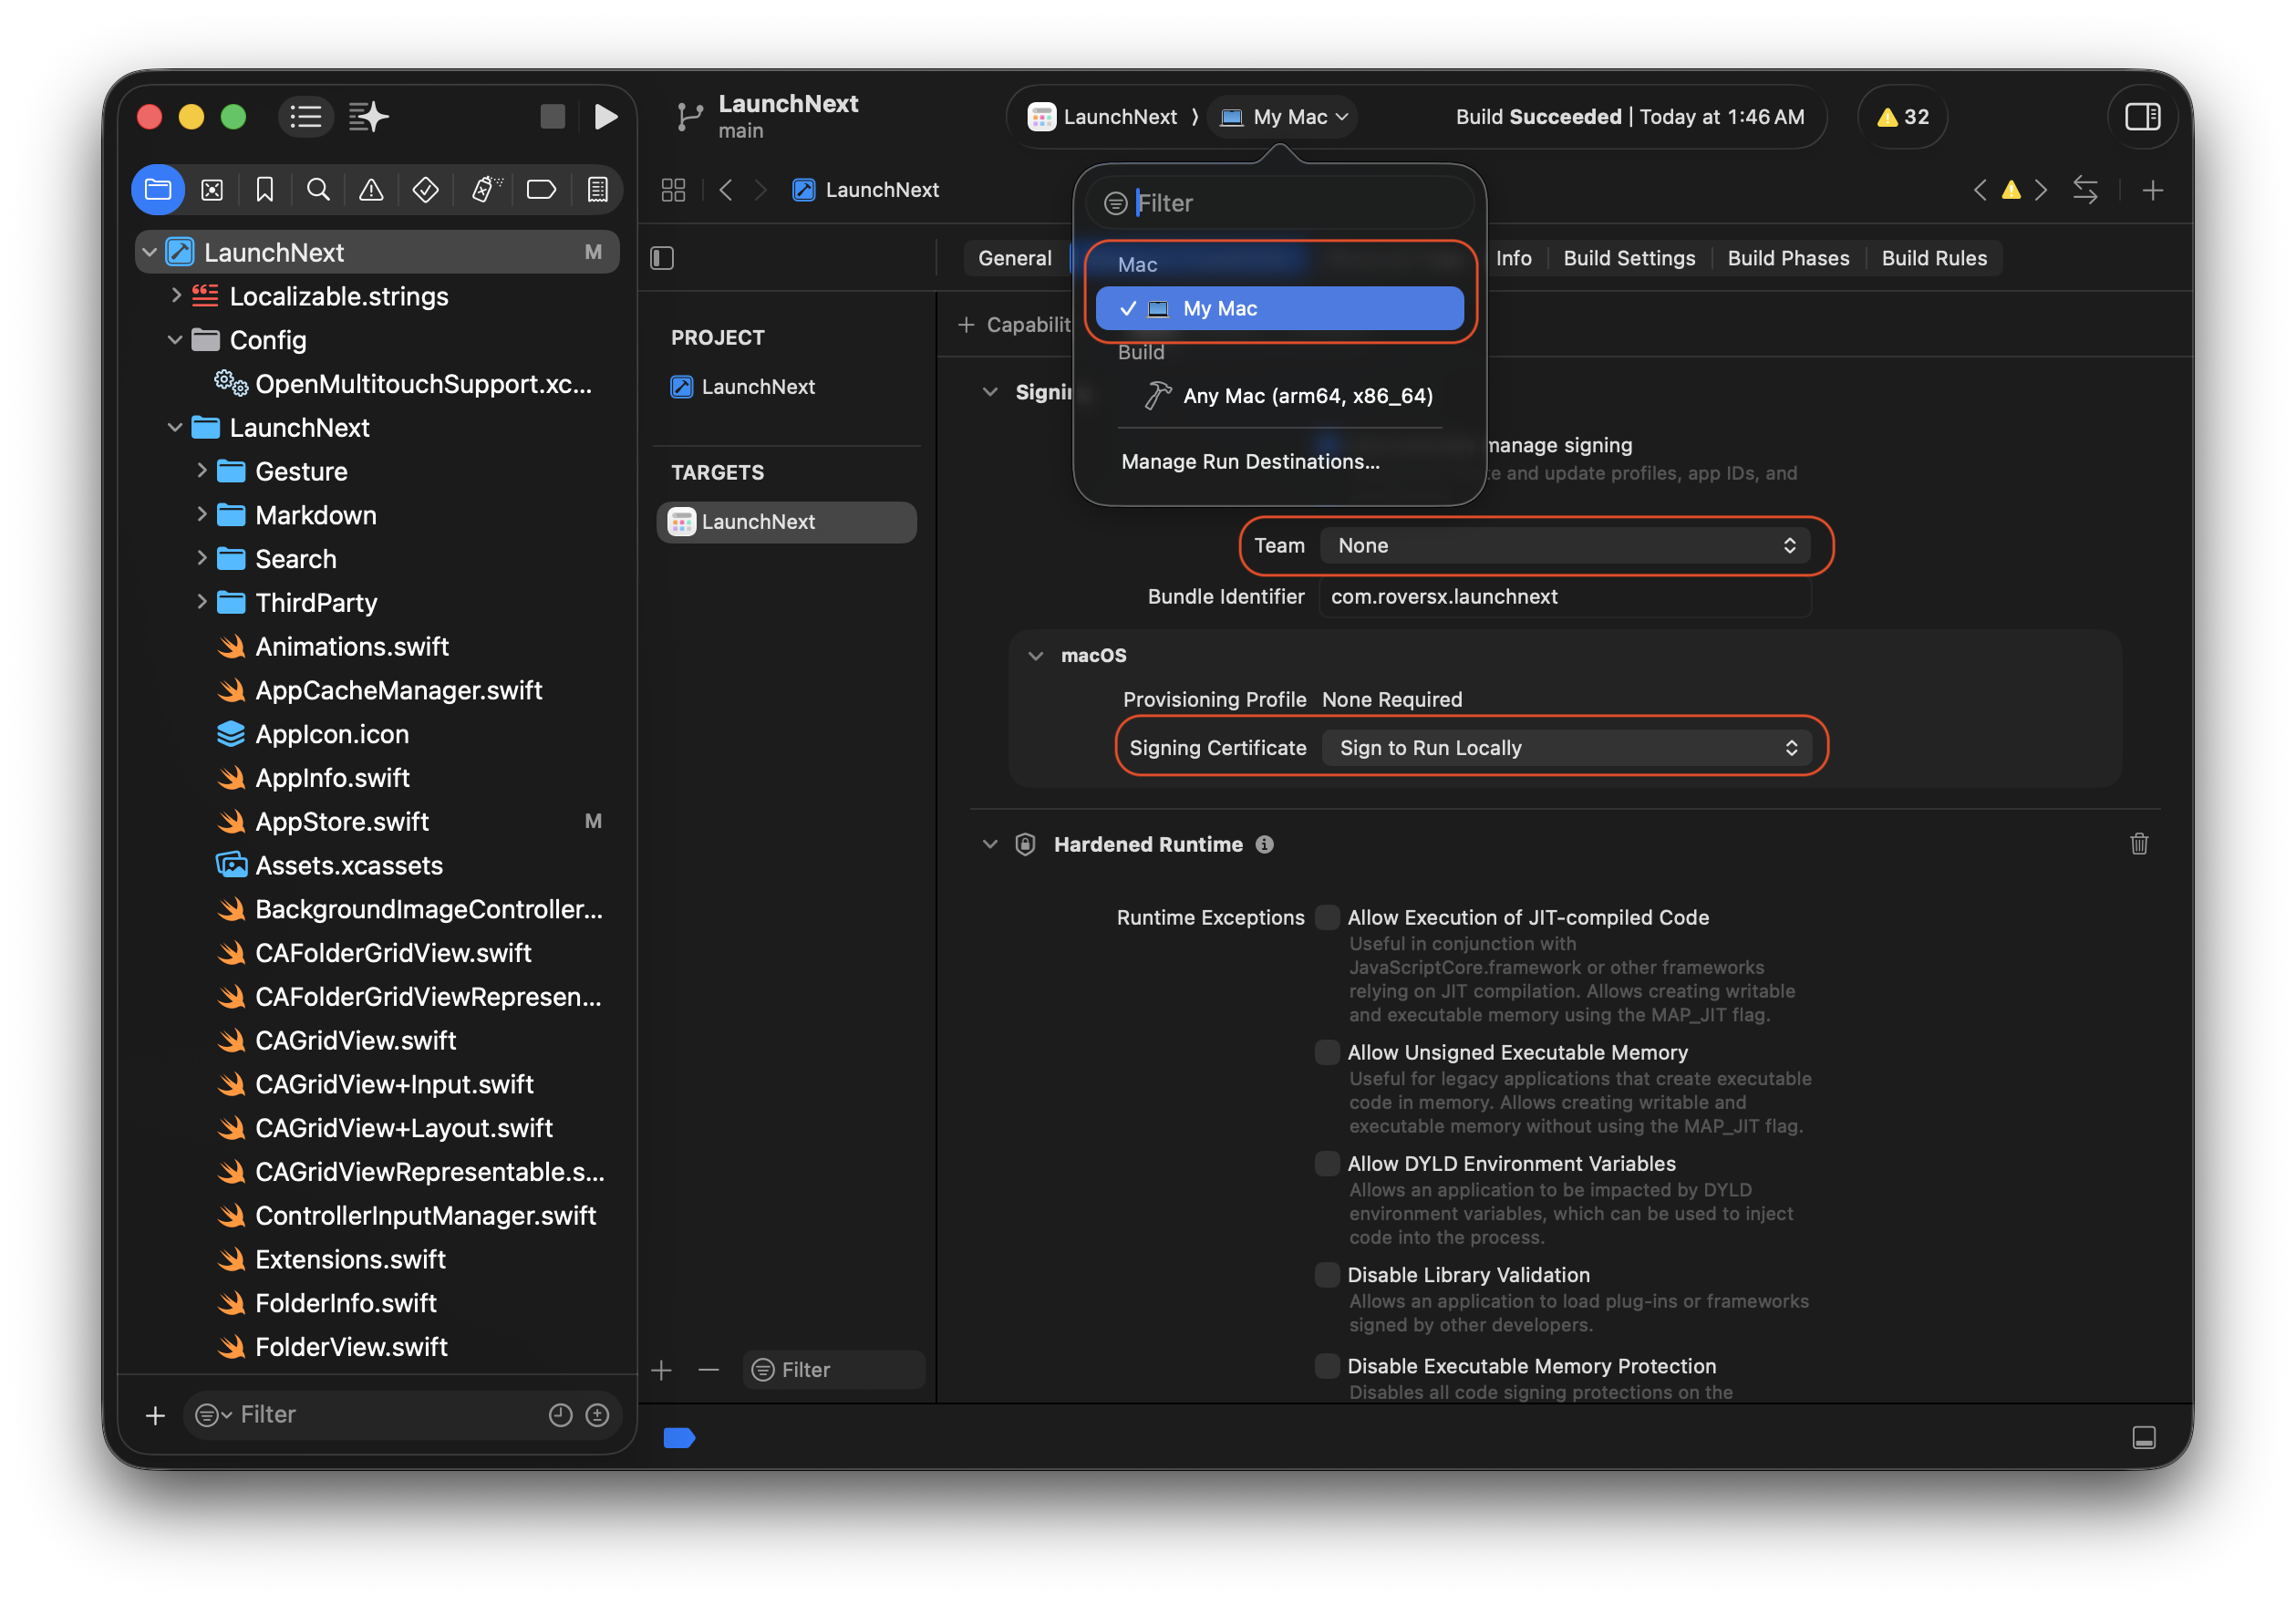Delete Hardened Runtime capability with trash icon
This screenshot has height=1605, width=2296.
tap(2139, 844)
